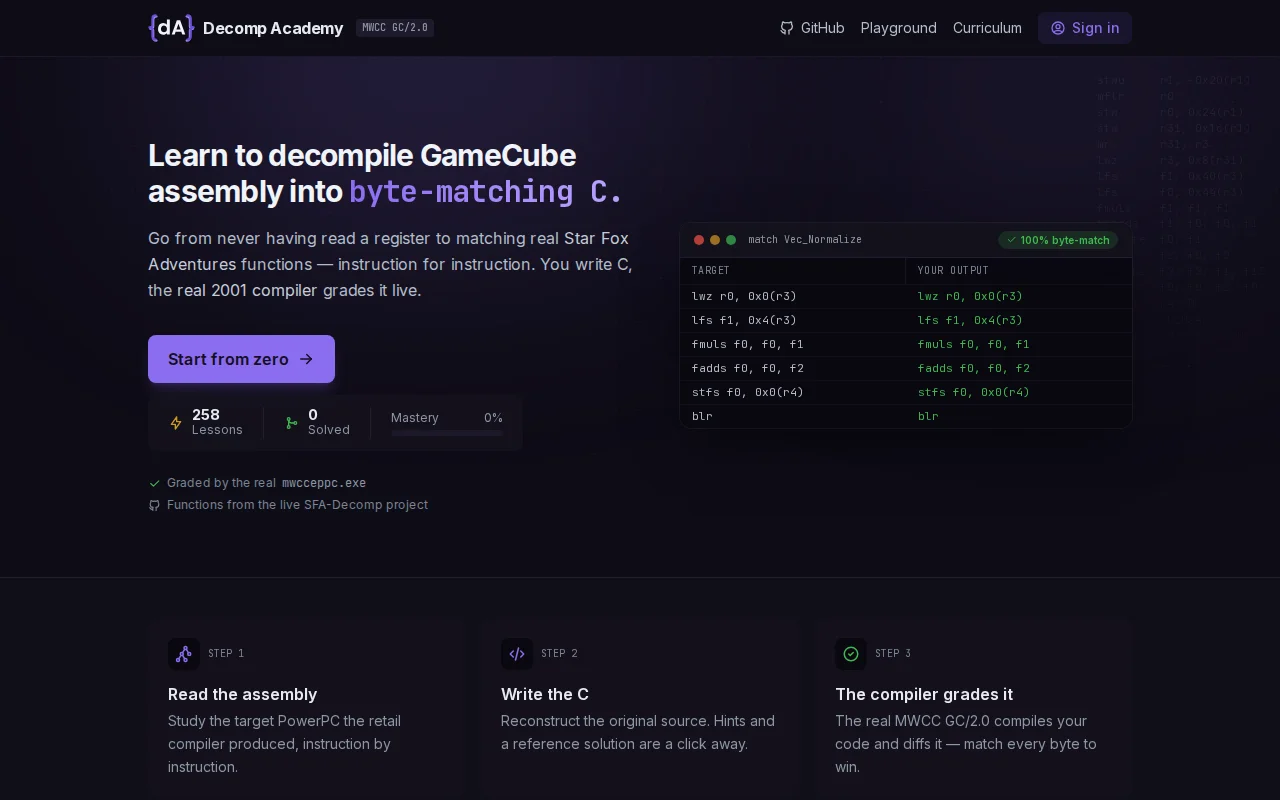Click the red window dot in demo panel

click(x=699, y=240)
